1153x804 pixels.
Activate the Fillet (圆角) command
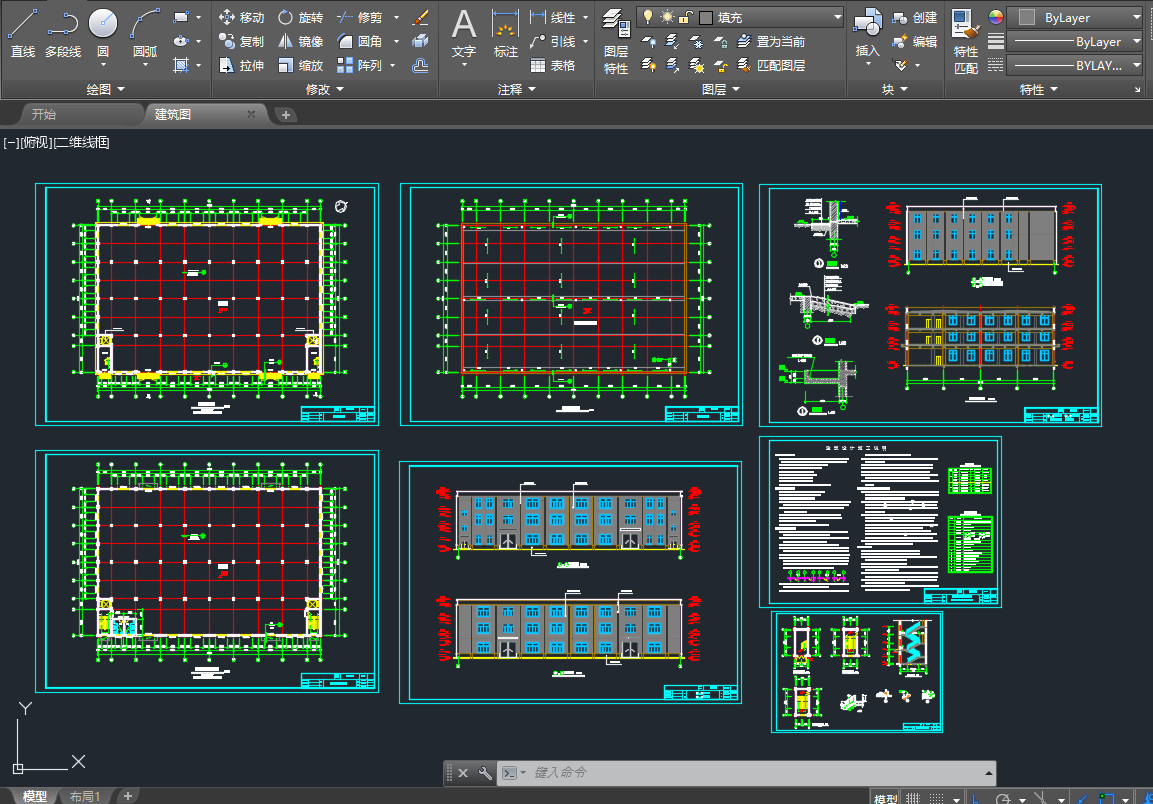coord(360,41)
